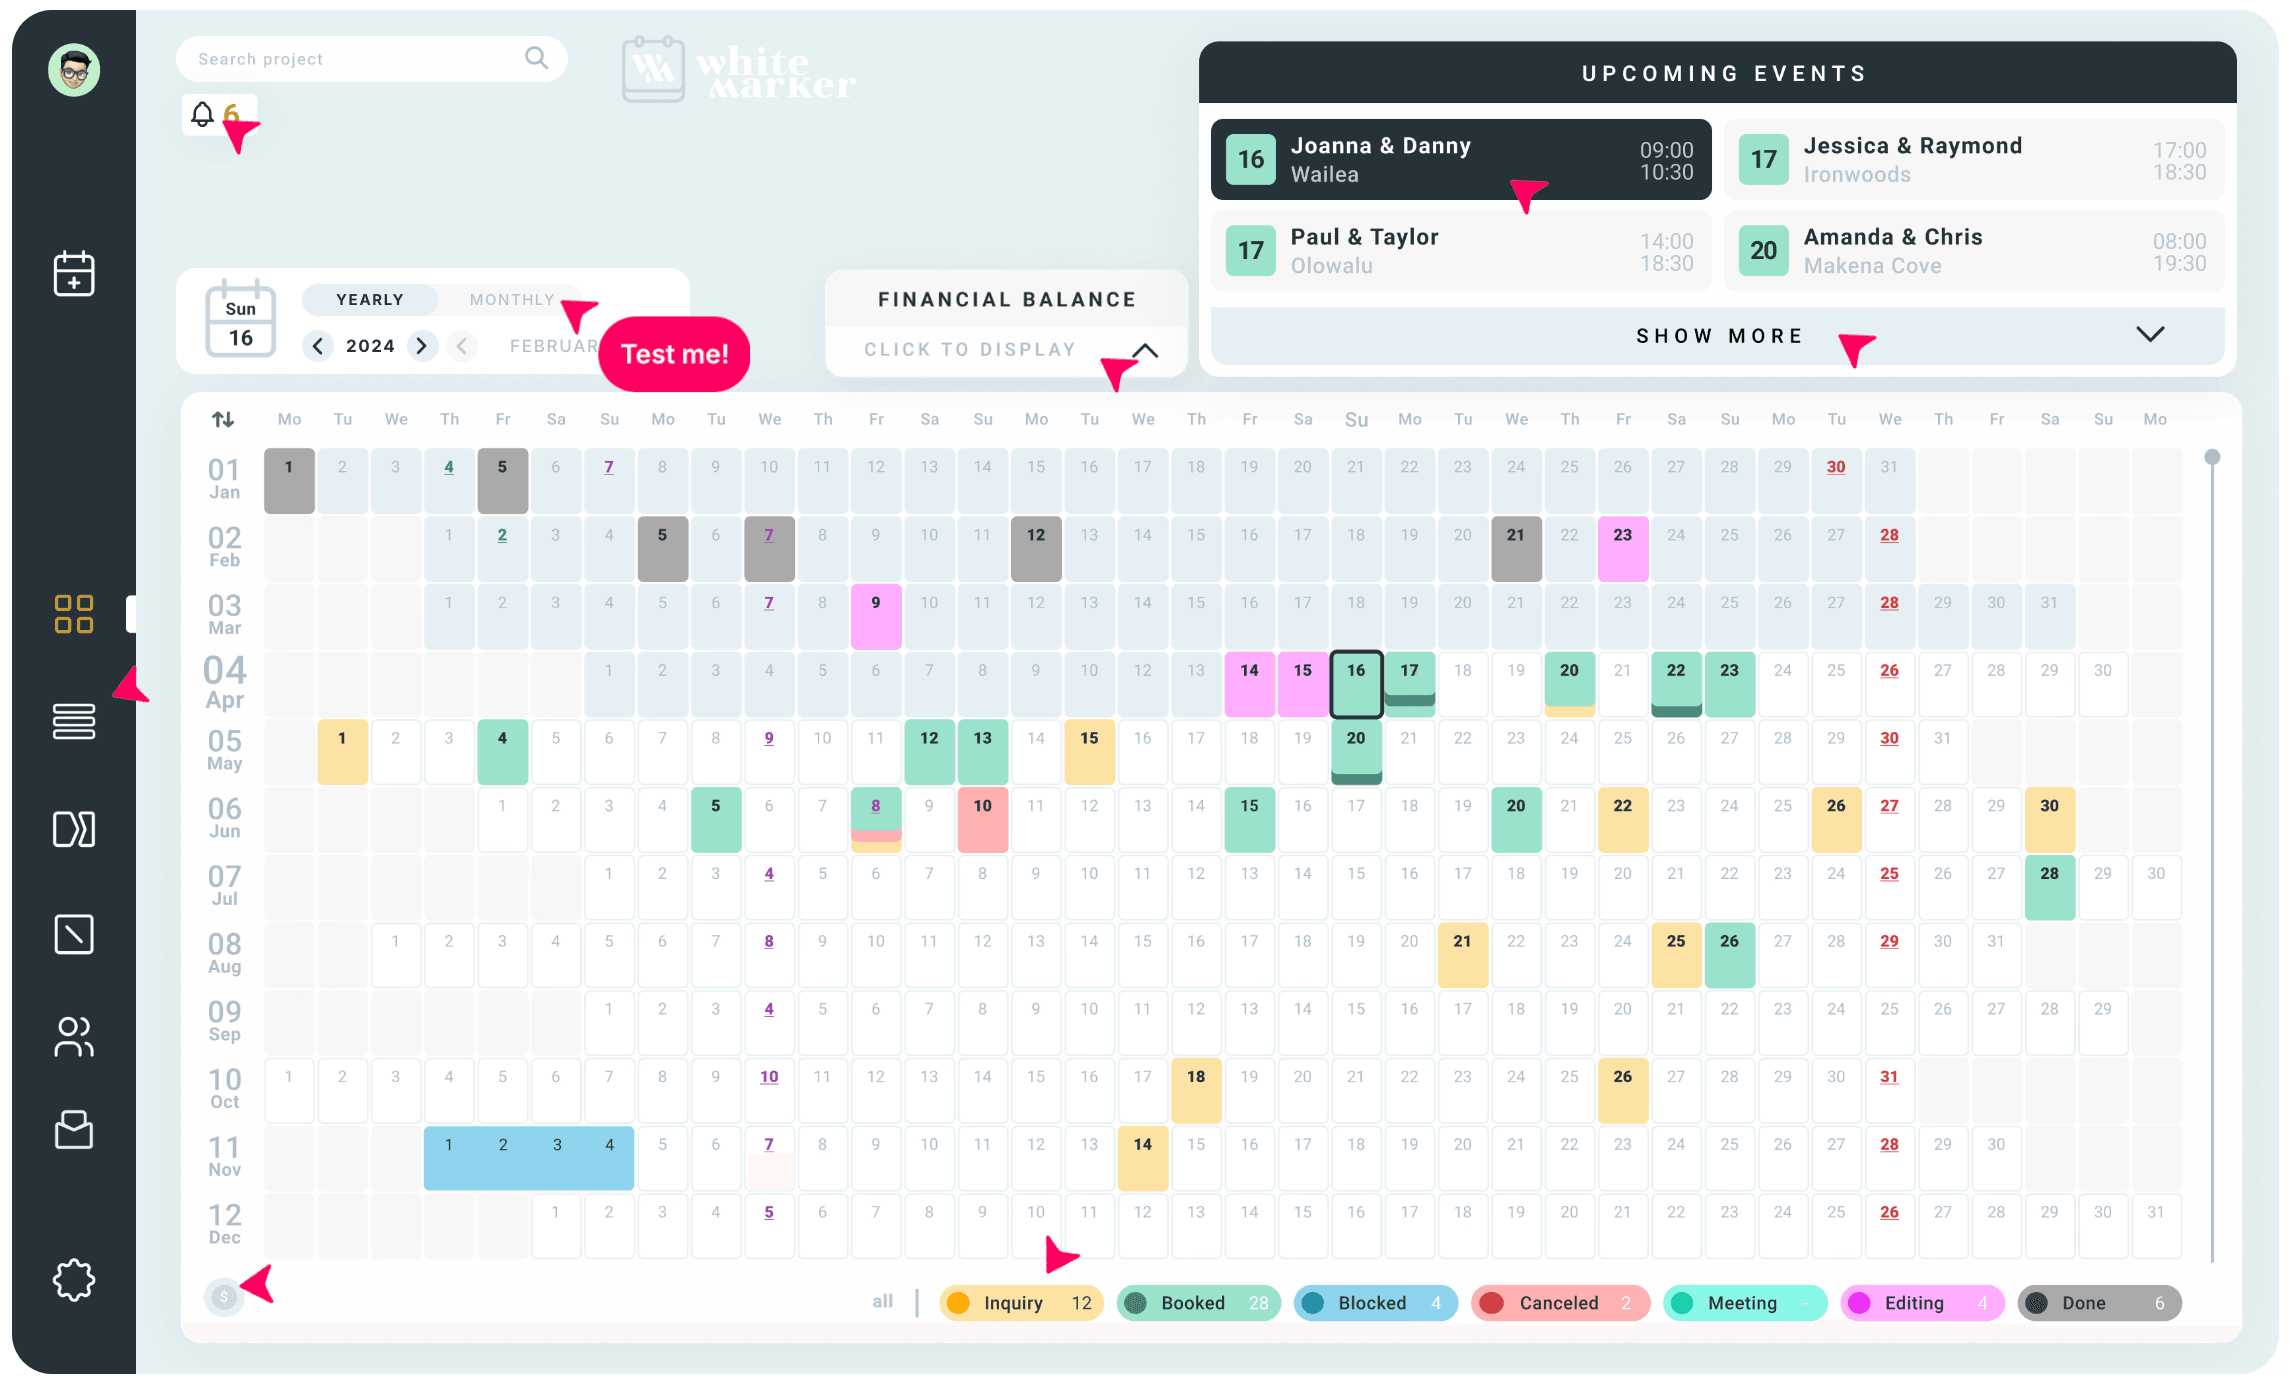
Task: Select canceled June 10 cell
Action: tap(983, 820)
